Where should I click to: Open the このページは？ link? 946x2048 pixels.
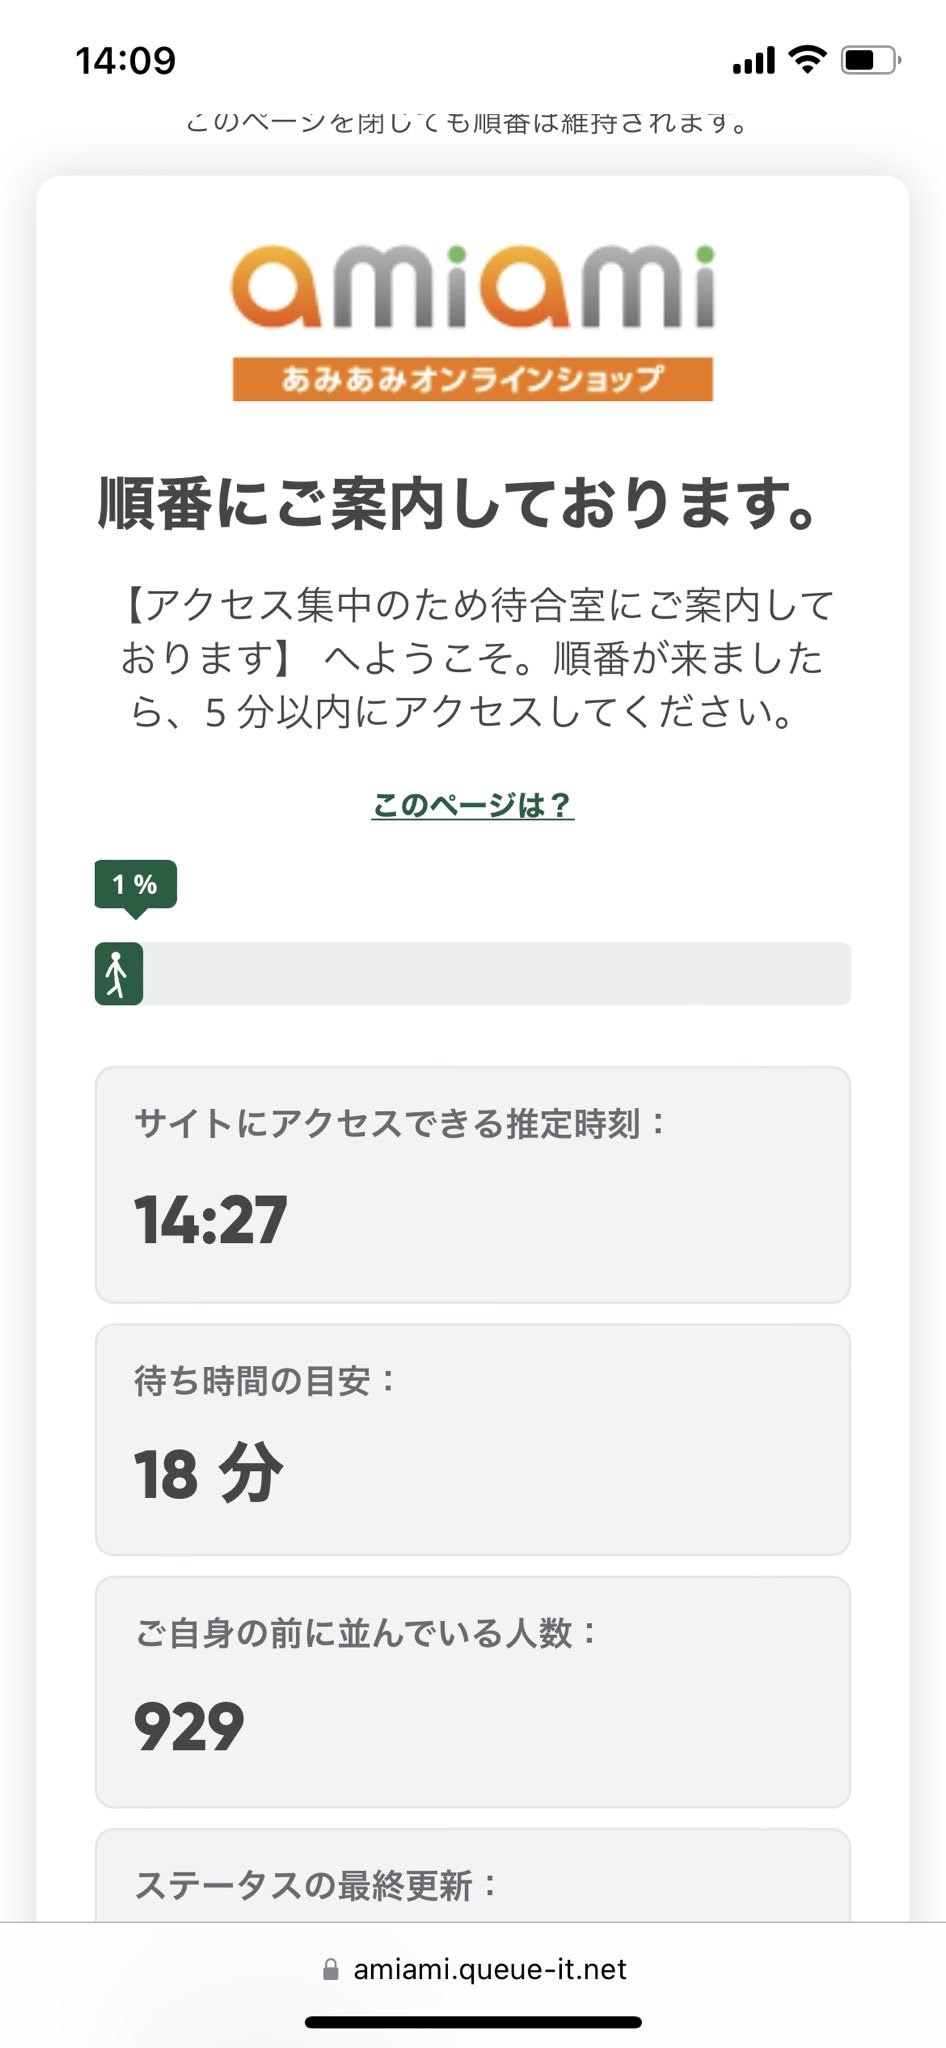click(473, 804)
